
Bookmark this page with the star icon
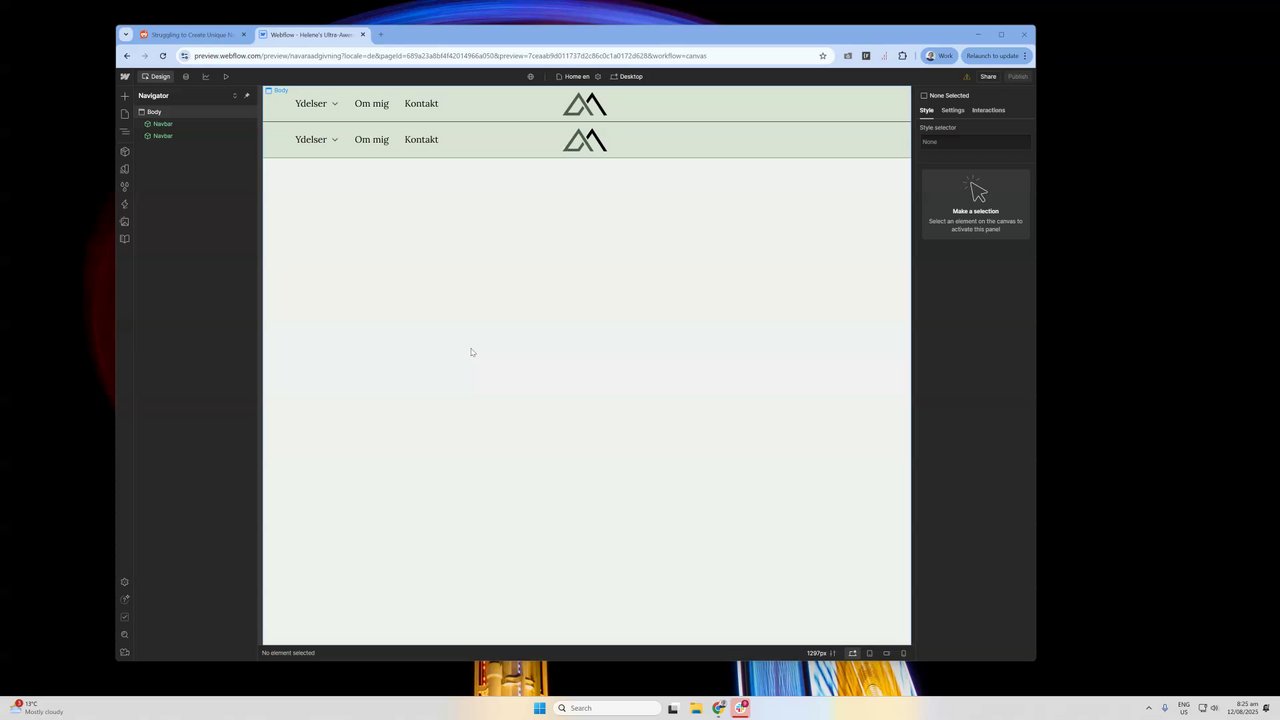(x=823, y=56)
